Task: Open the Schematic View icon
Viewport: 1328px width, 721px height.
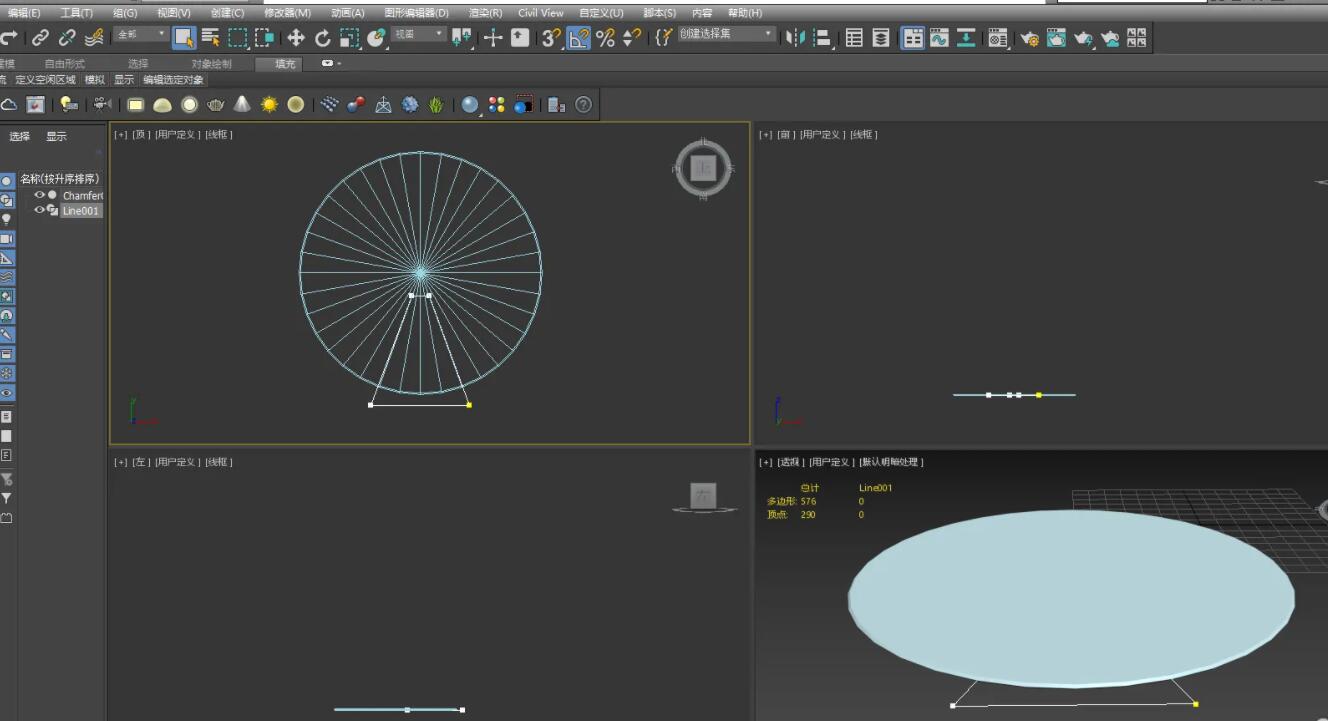Action: (966, 38)
